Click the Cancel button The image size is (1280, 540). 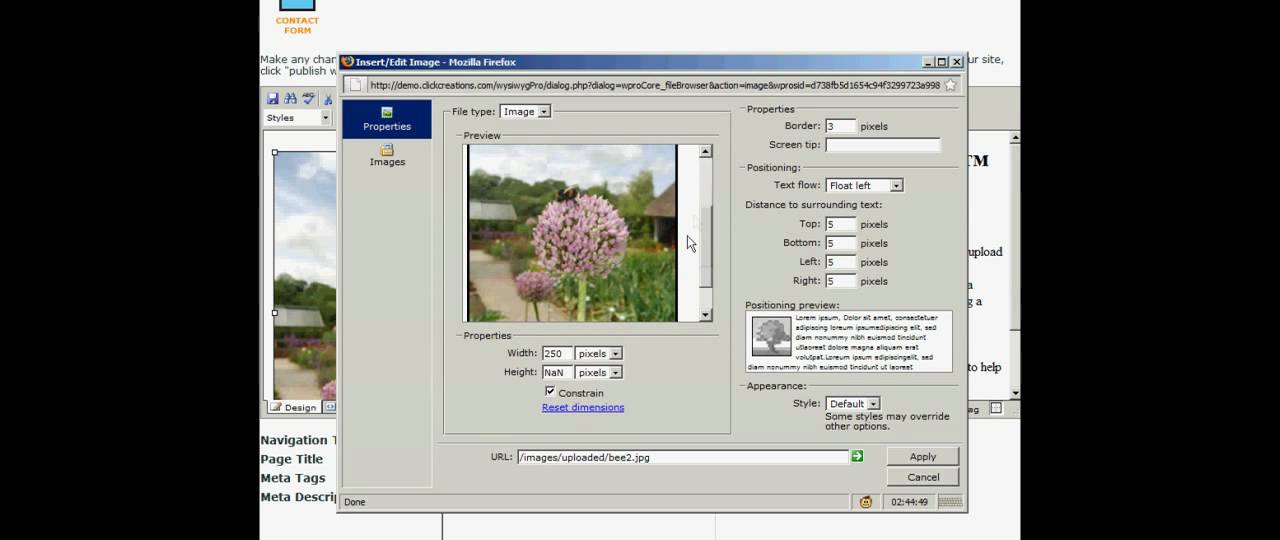tap(923, 477)
